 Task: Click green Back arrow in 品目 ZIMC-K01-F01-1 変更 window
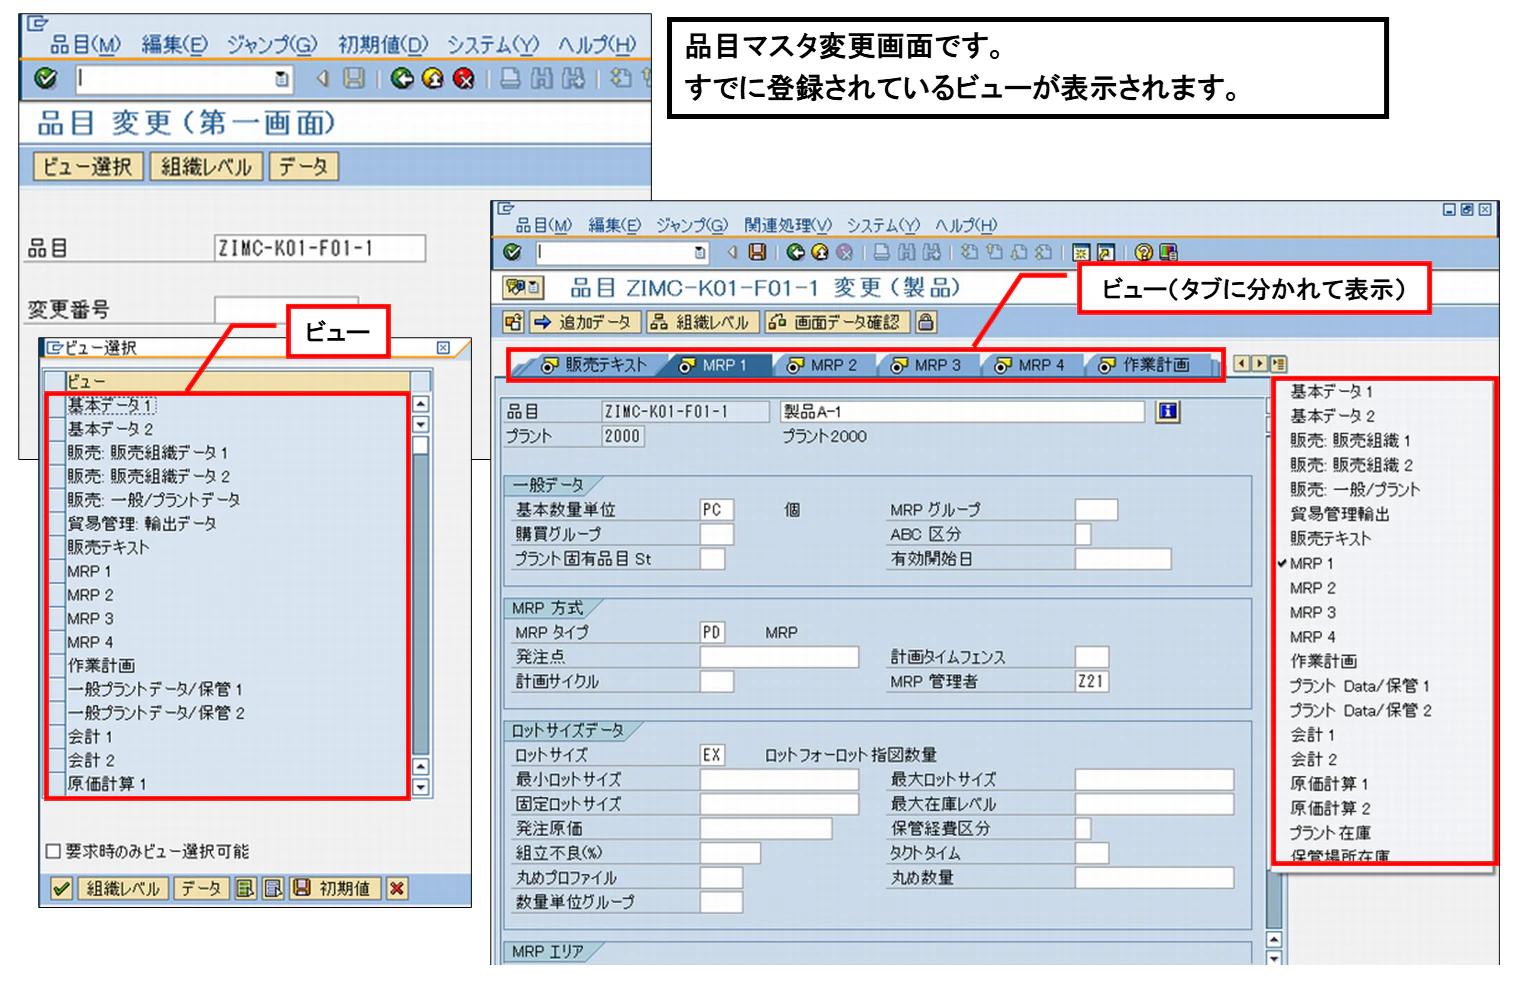pos(795,252)
